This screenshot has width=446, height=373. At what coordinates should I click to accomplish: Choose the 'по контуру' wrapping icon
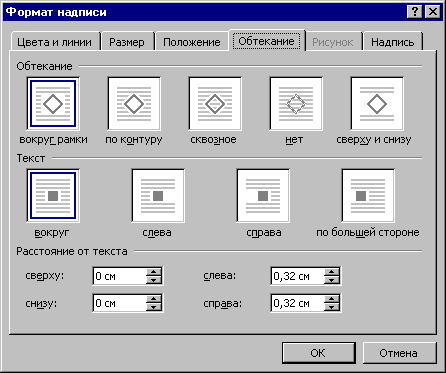point(134,104)
